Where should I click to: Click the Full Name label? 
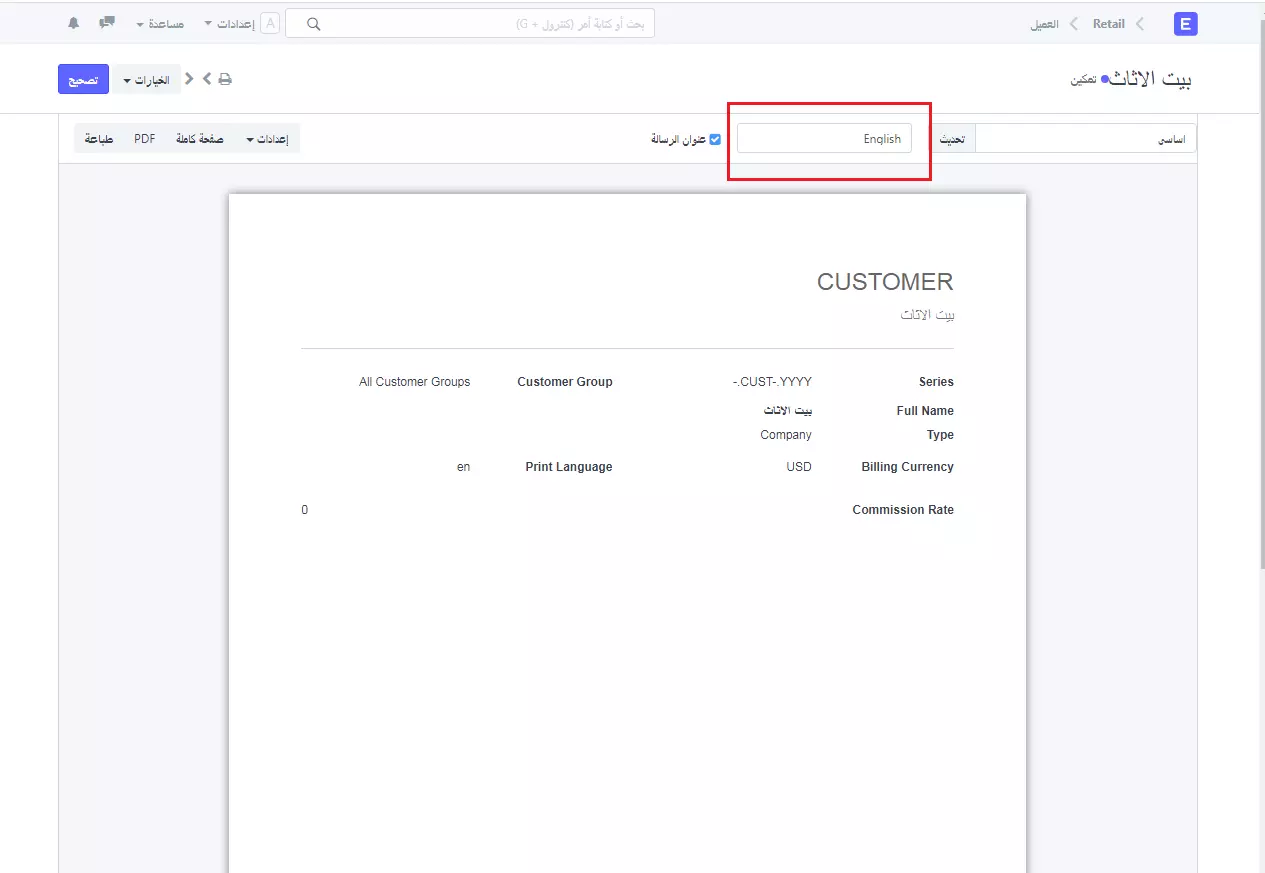click(x=925, y=411)
